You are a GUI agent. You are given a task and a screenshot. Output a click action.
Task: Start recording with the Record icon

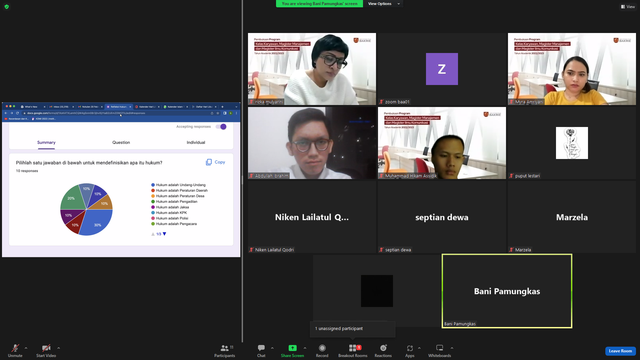[x=322, y=348]
